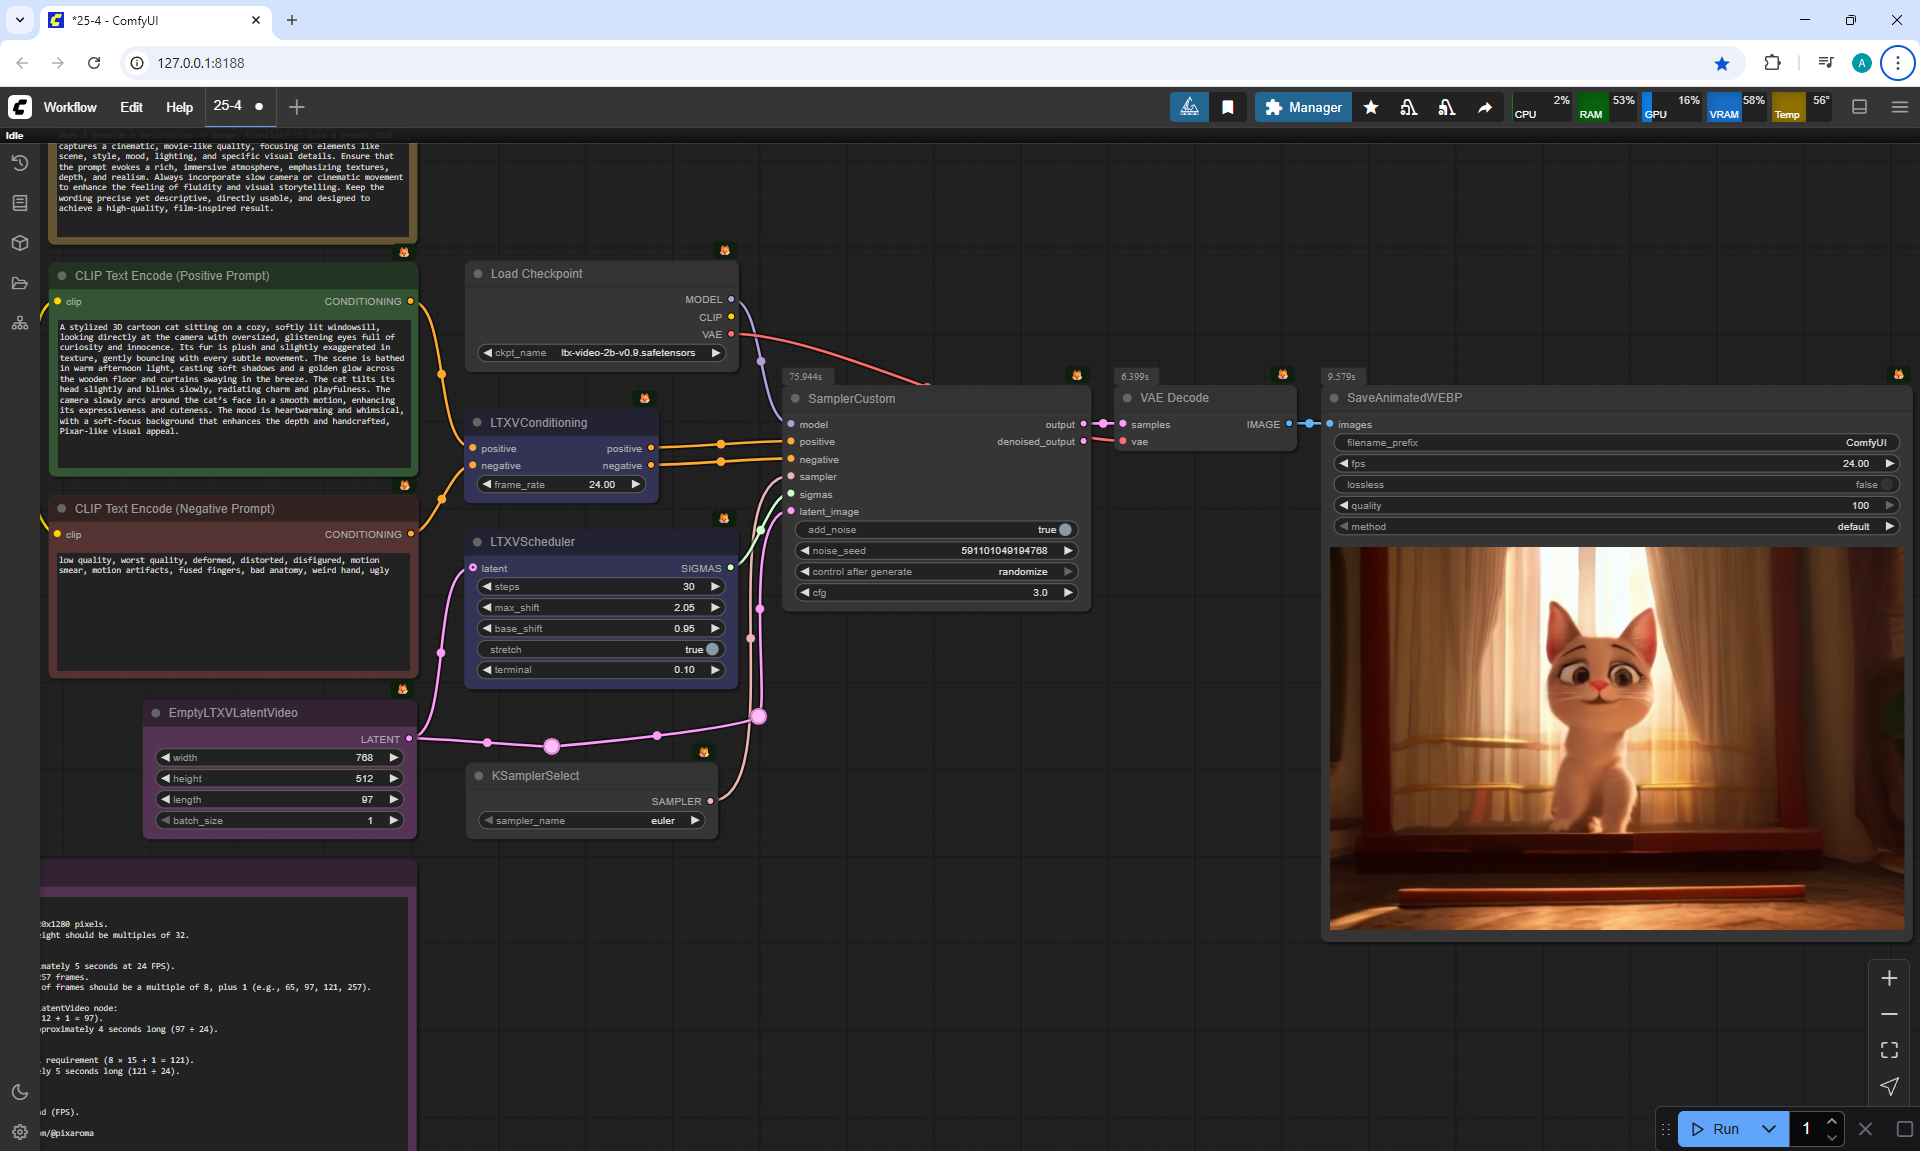Click the share arrow icon

[x=1485, y=107]
